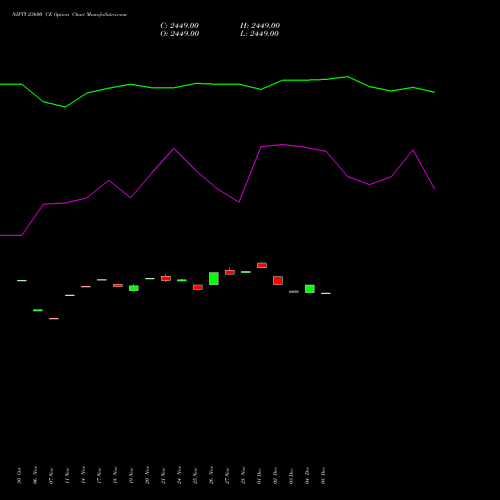Select the open value O: 2449.00
This screenshot has height=500, width=500.
pos(180,33)
